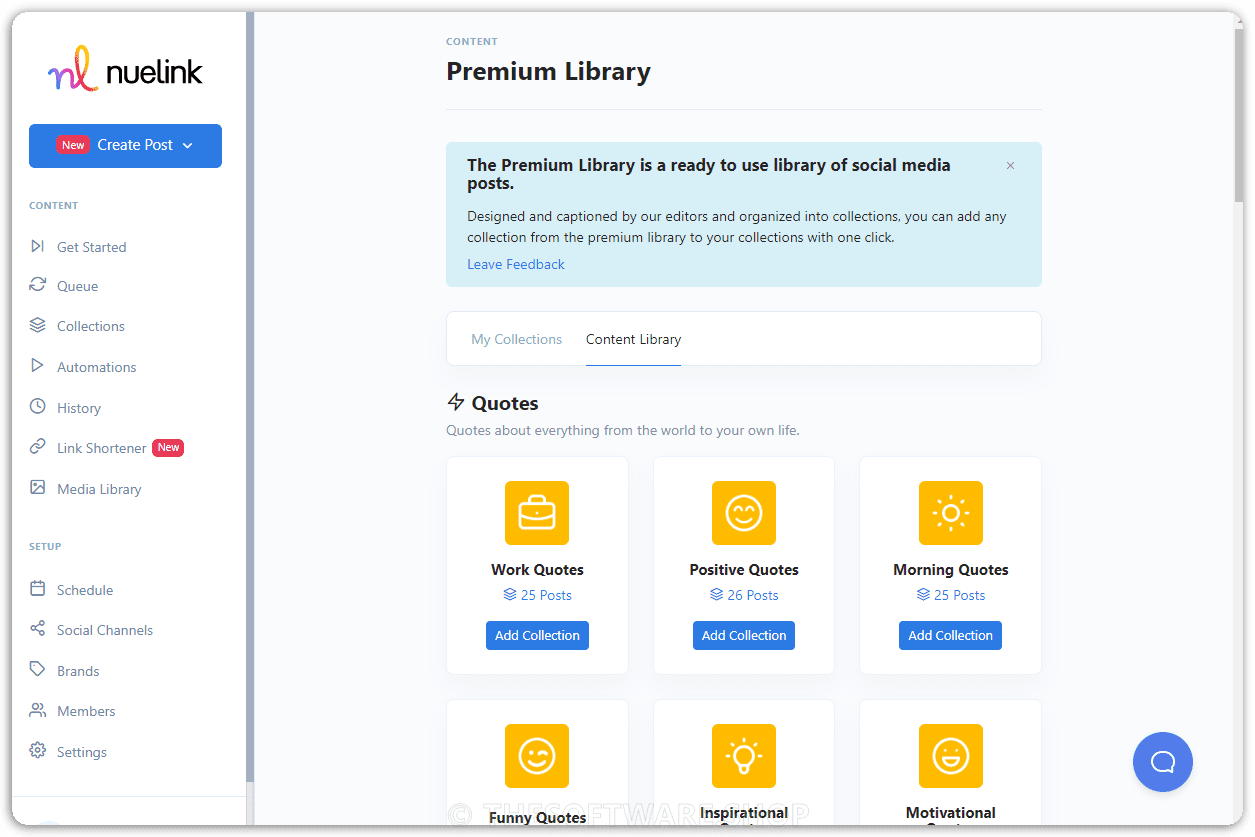The height and width of the screenshot is (837, 1255).
Task: Add the Positive Quotes collection
Action: pos(744,635)
